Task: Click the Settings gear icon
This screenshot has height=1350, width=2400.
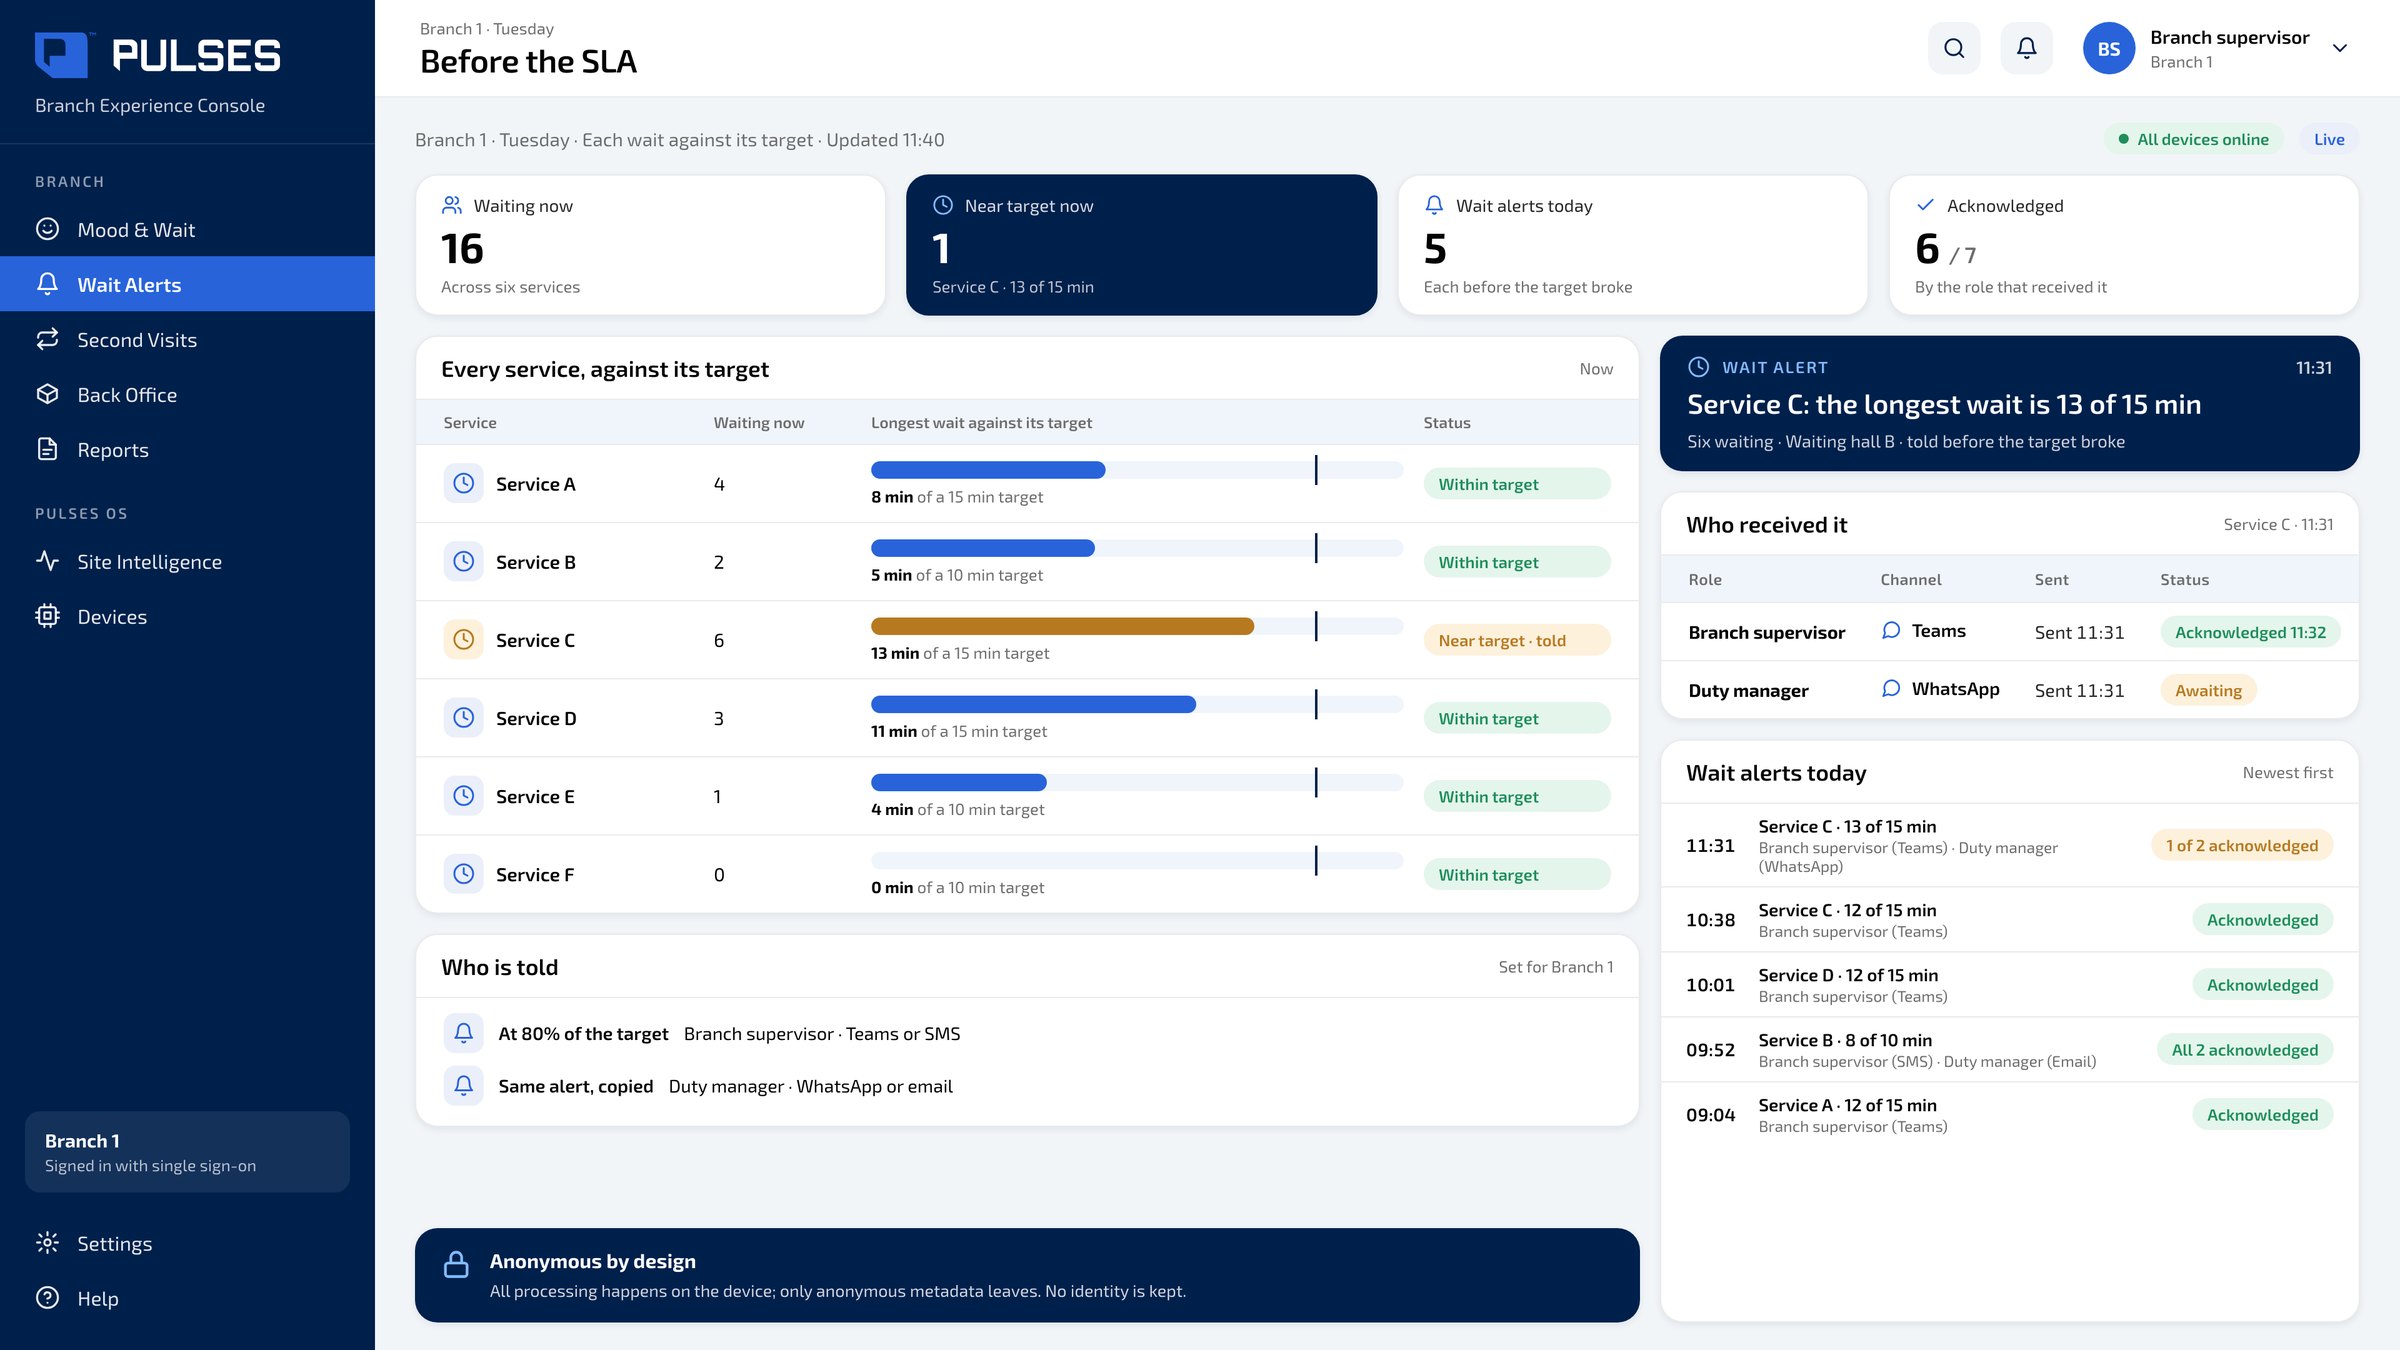Action: [x=47, y=1243]
